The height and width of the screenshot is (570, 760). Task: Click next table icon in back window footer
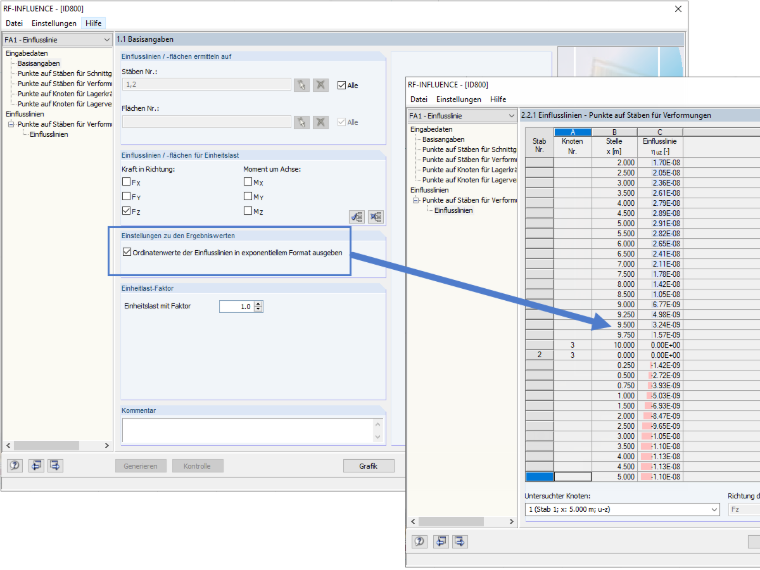pos(55,466)
